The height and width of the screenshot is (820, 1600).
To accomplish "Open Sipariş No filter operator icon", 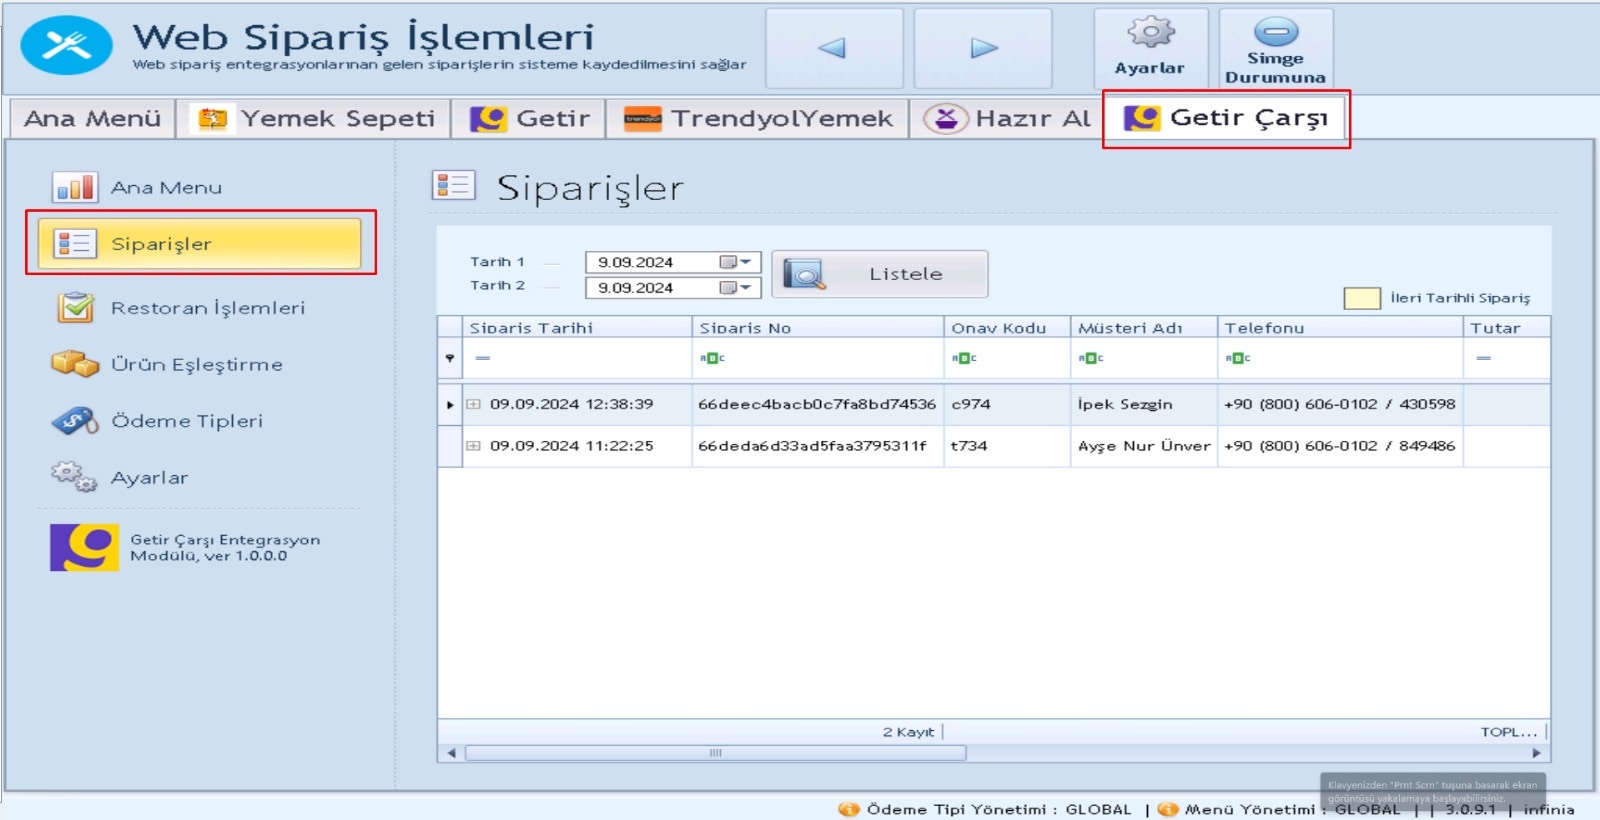I will pos(712,358).
